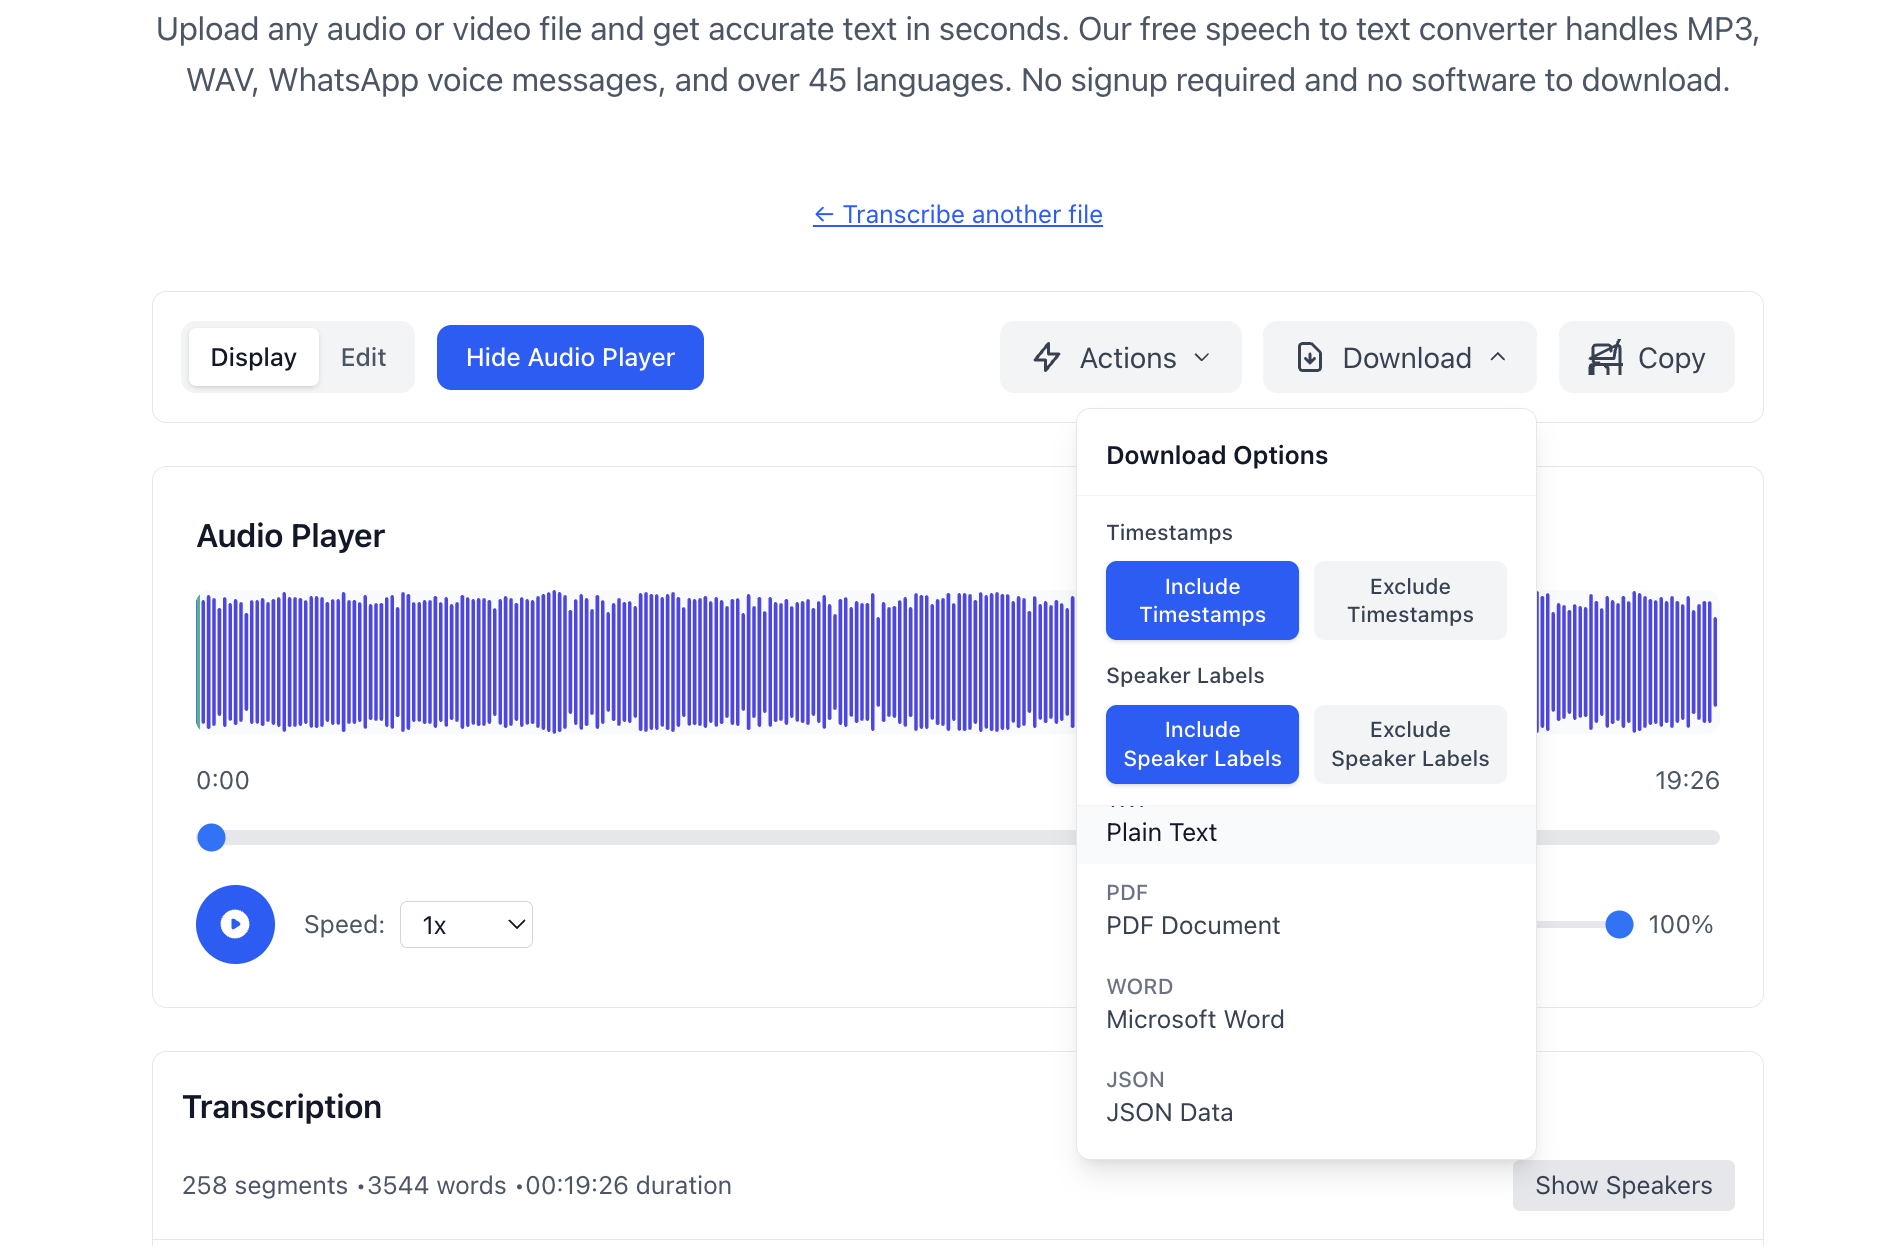1886x1246 pixels.
Task: Open the 1x playback speed dropdown
Action: coord(465,924)
